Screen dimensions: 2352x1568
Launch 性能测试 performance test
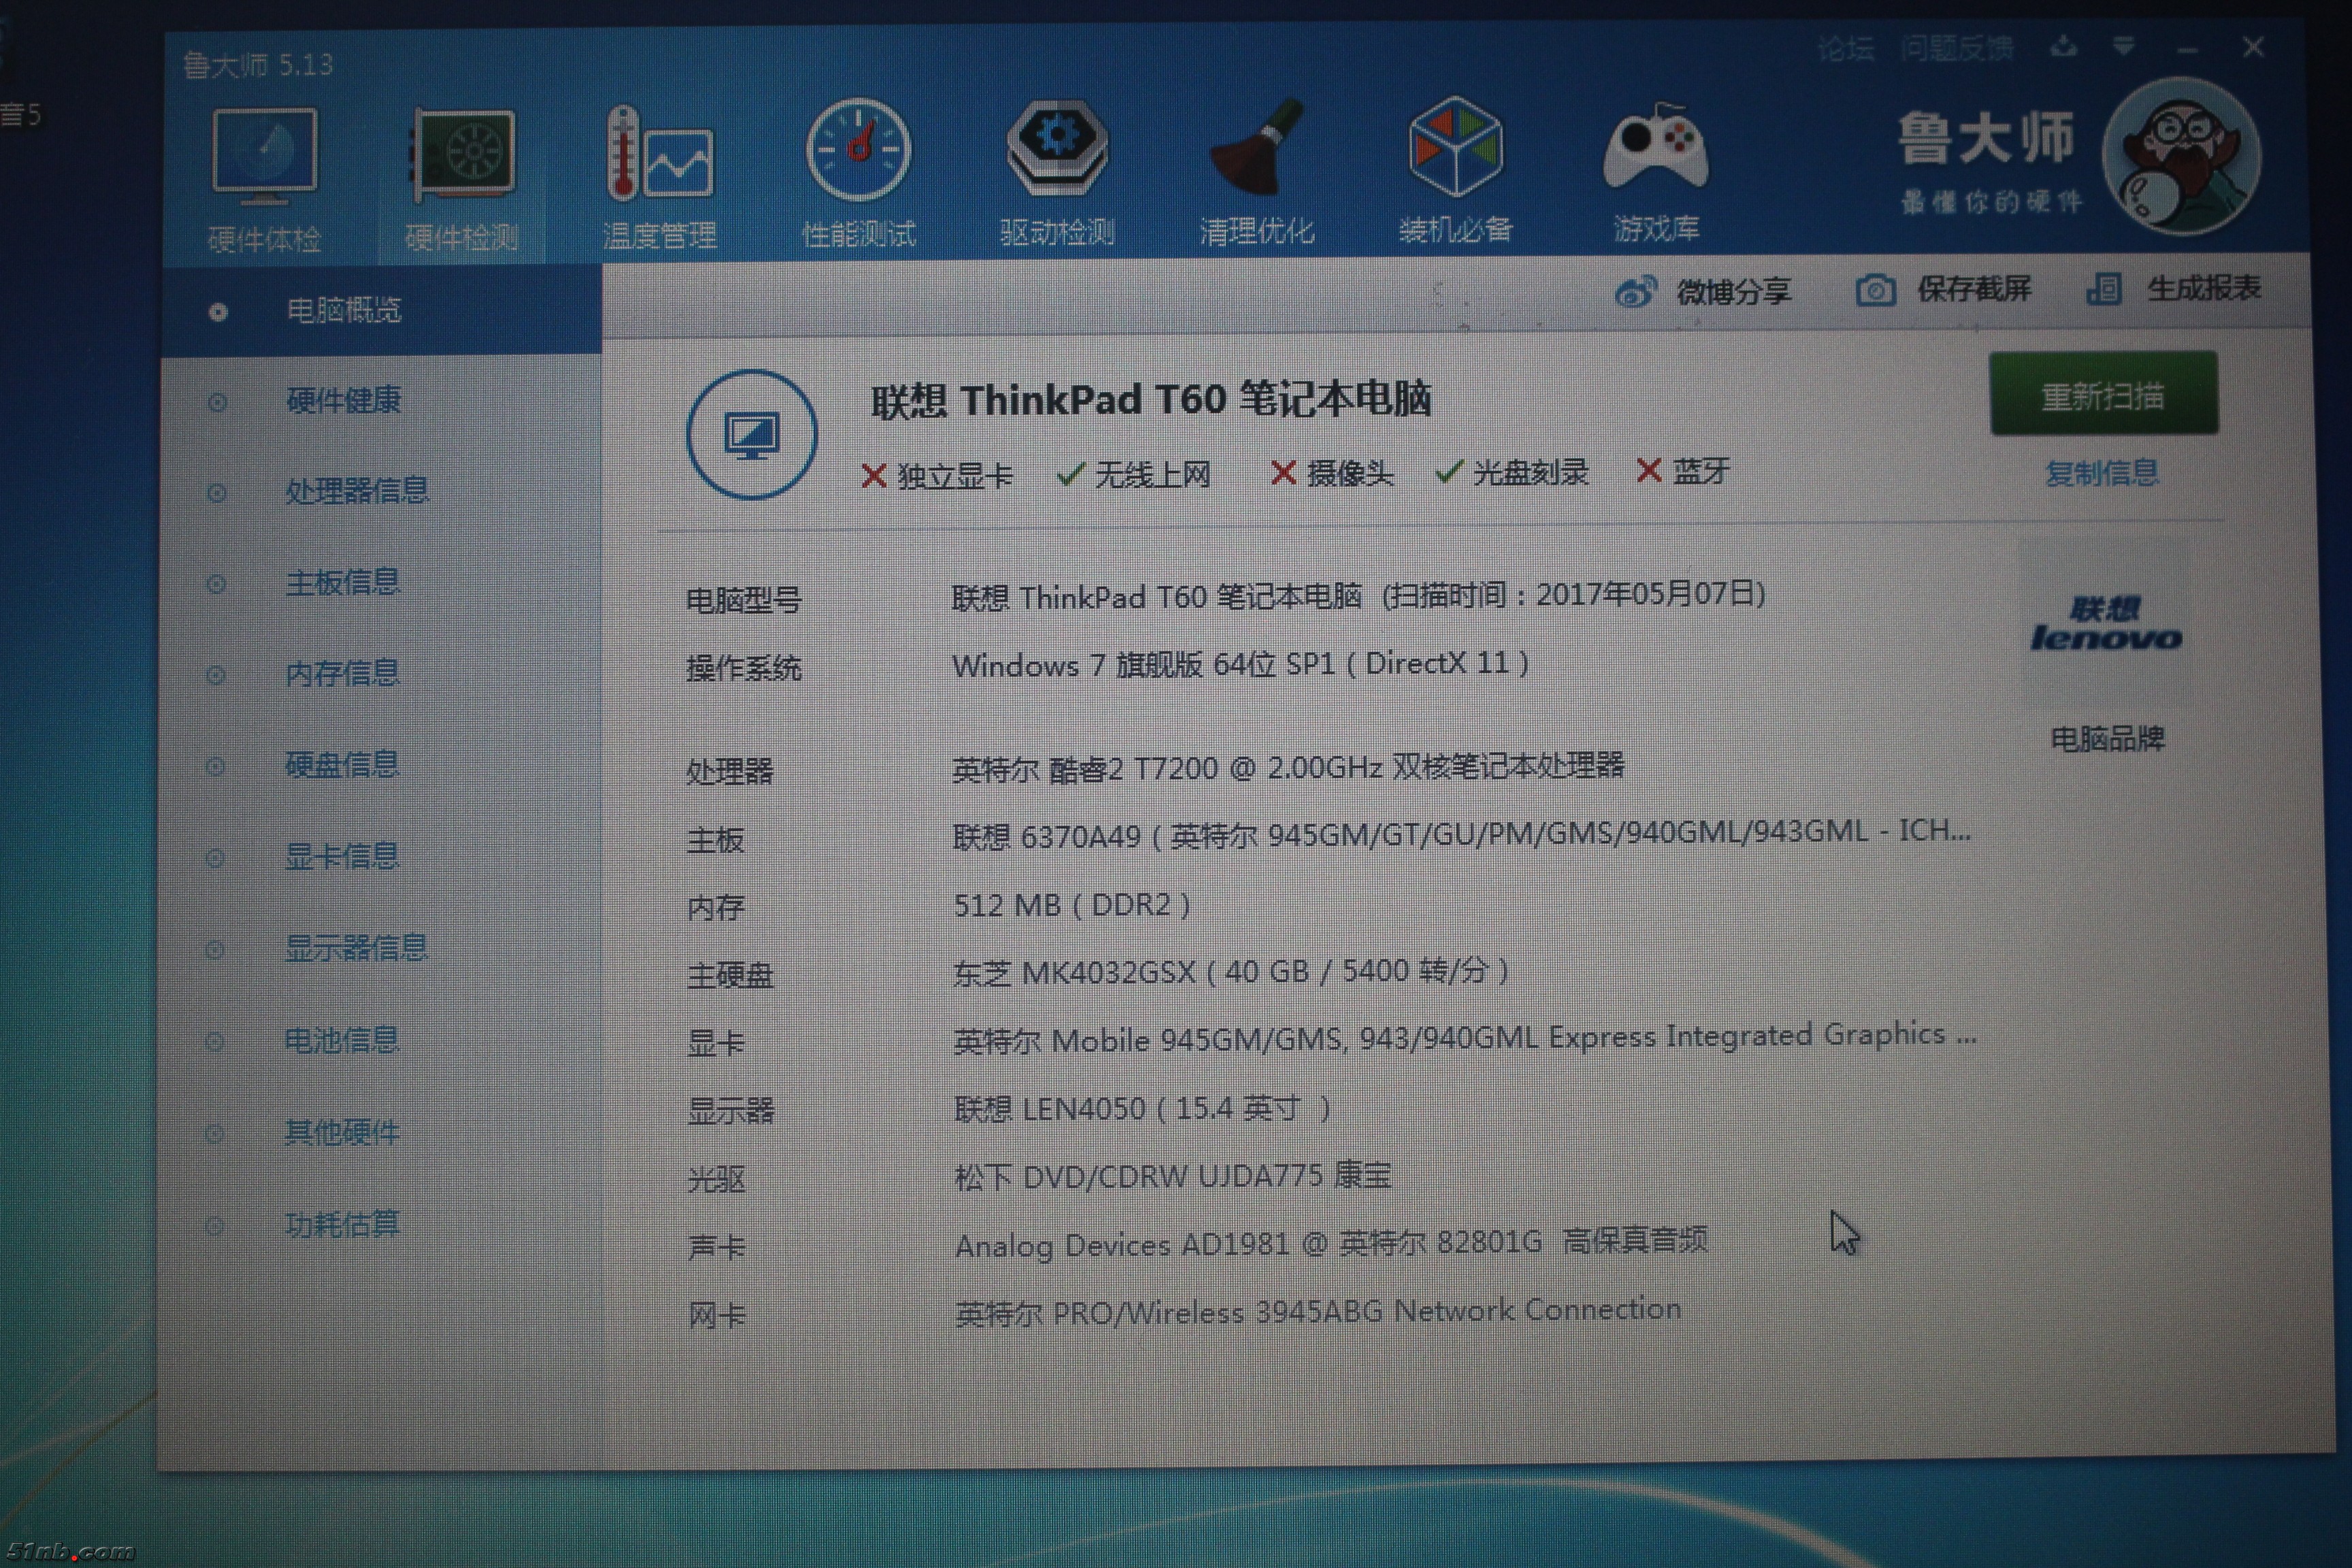tap(859, 150)
